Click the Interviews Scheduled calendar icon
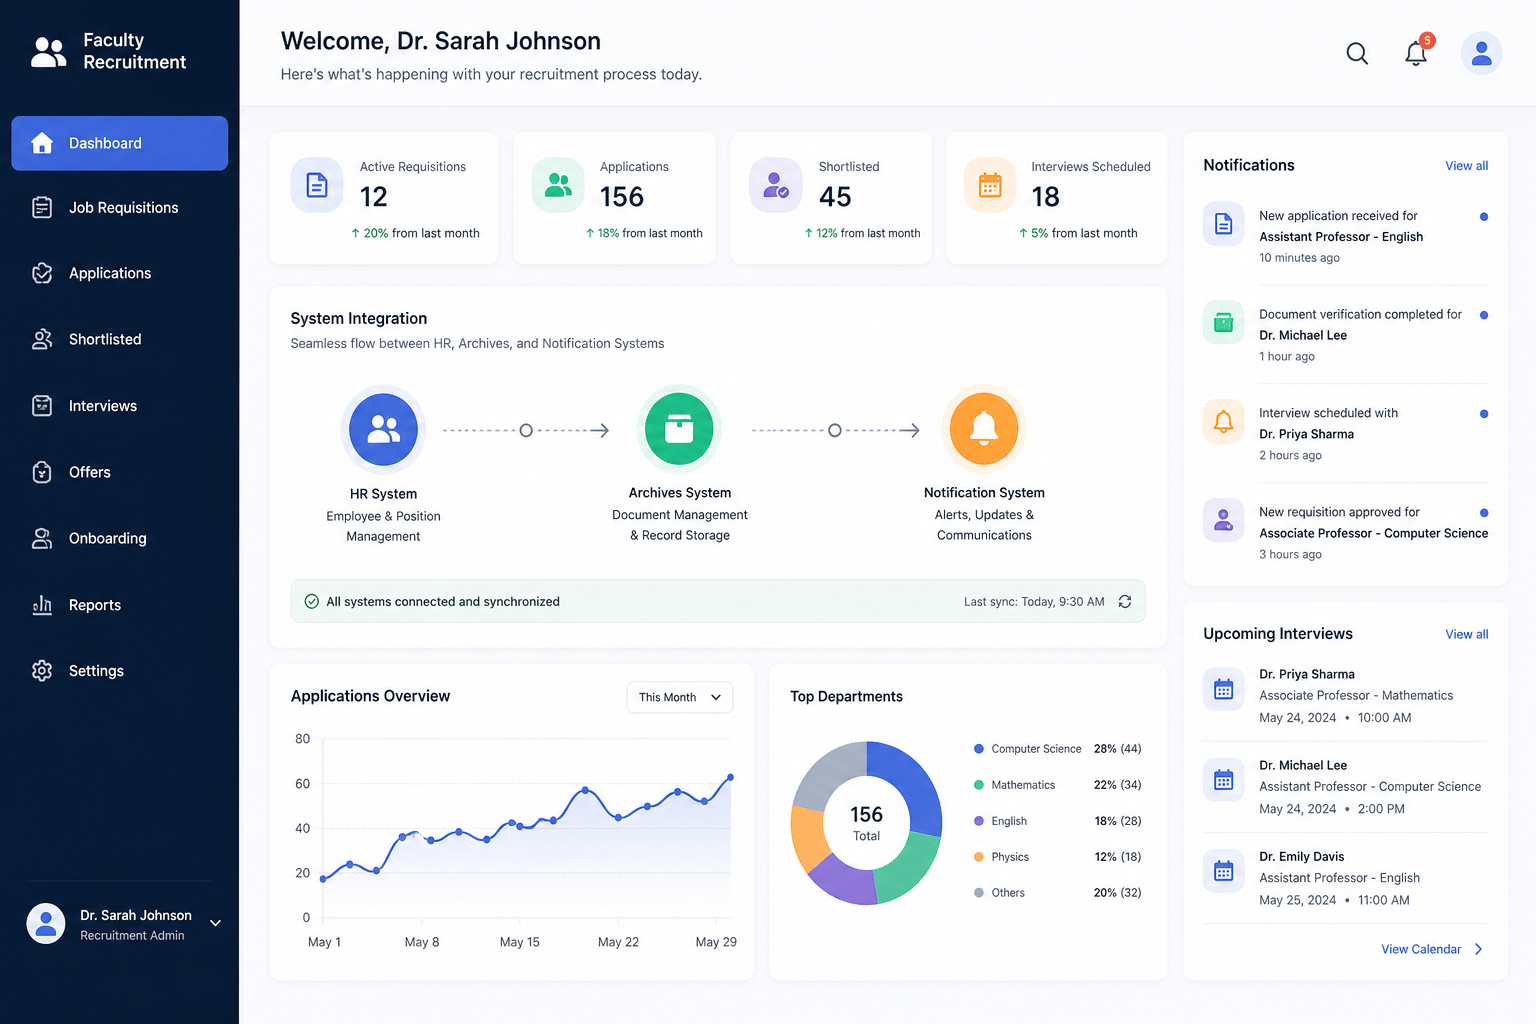 [x=990, y=185]
